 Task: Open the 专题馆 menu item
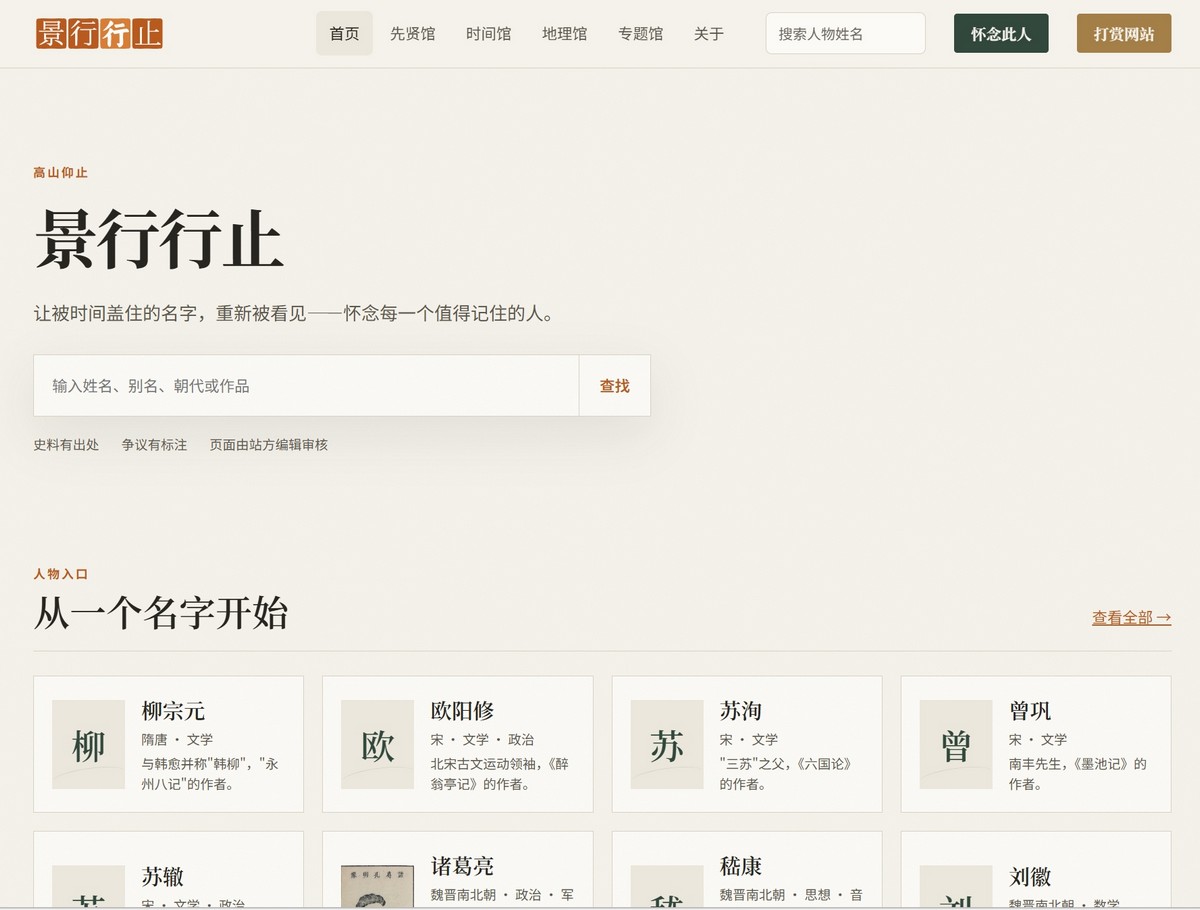[x=640, y=33]
